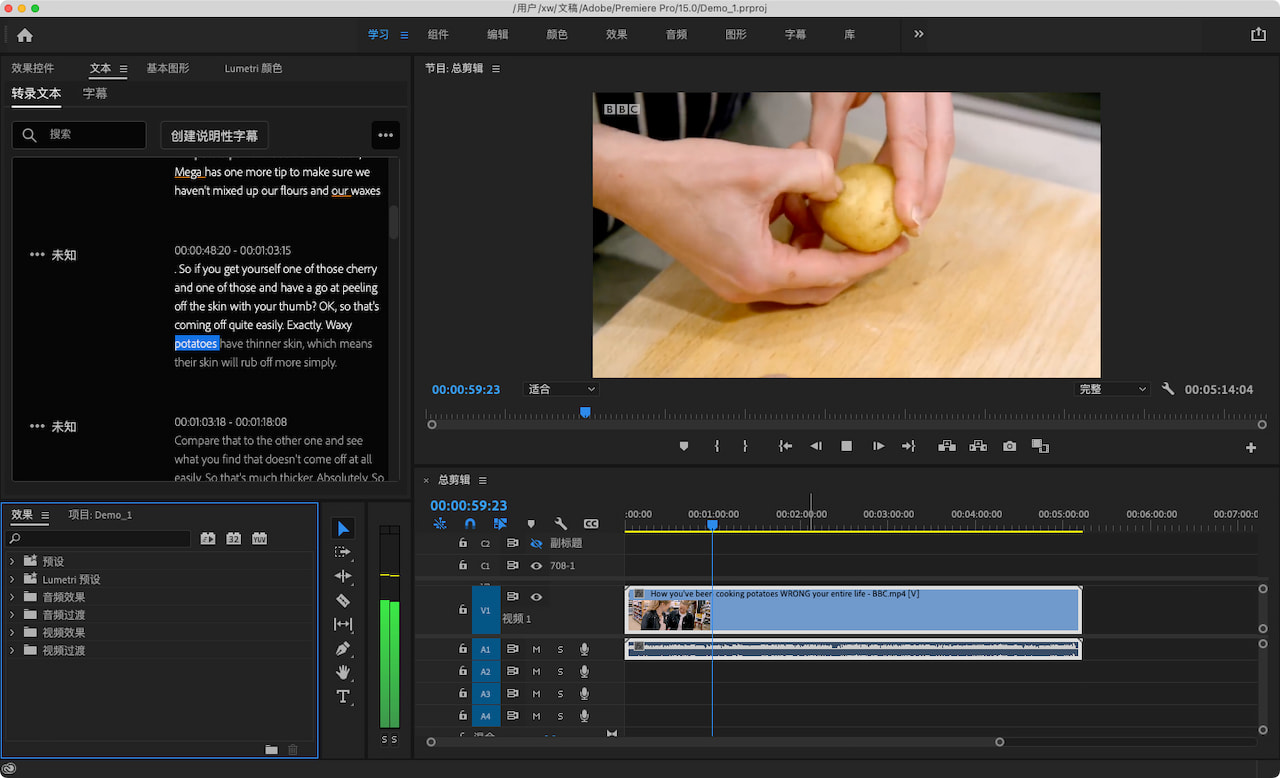This screenshot has width=1280, height=778.
Task: Open the 适合 zoom level dropdown
Action: [561, 389]
